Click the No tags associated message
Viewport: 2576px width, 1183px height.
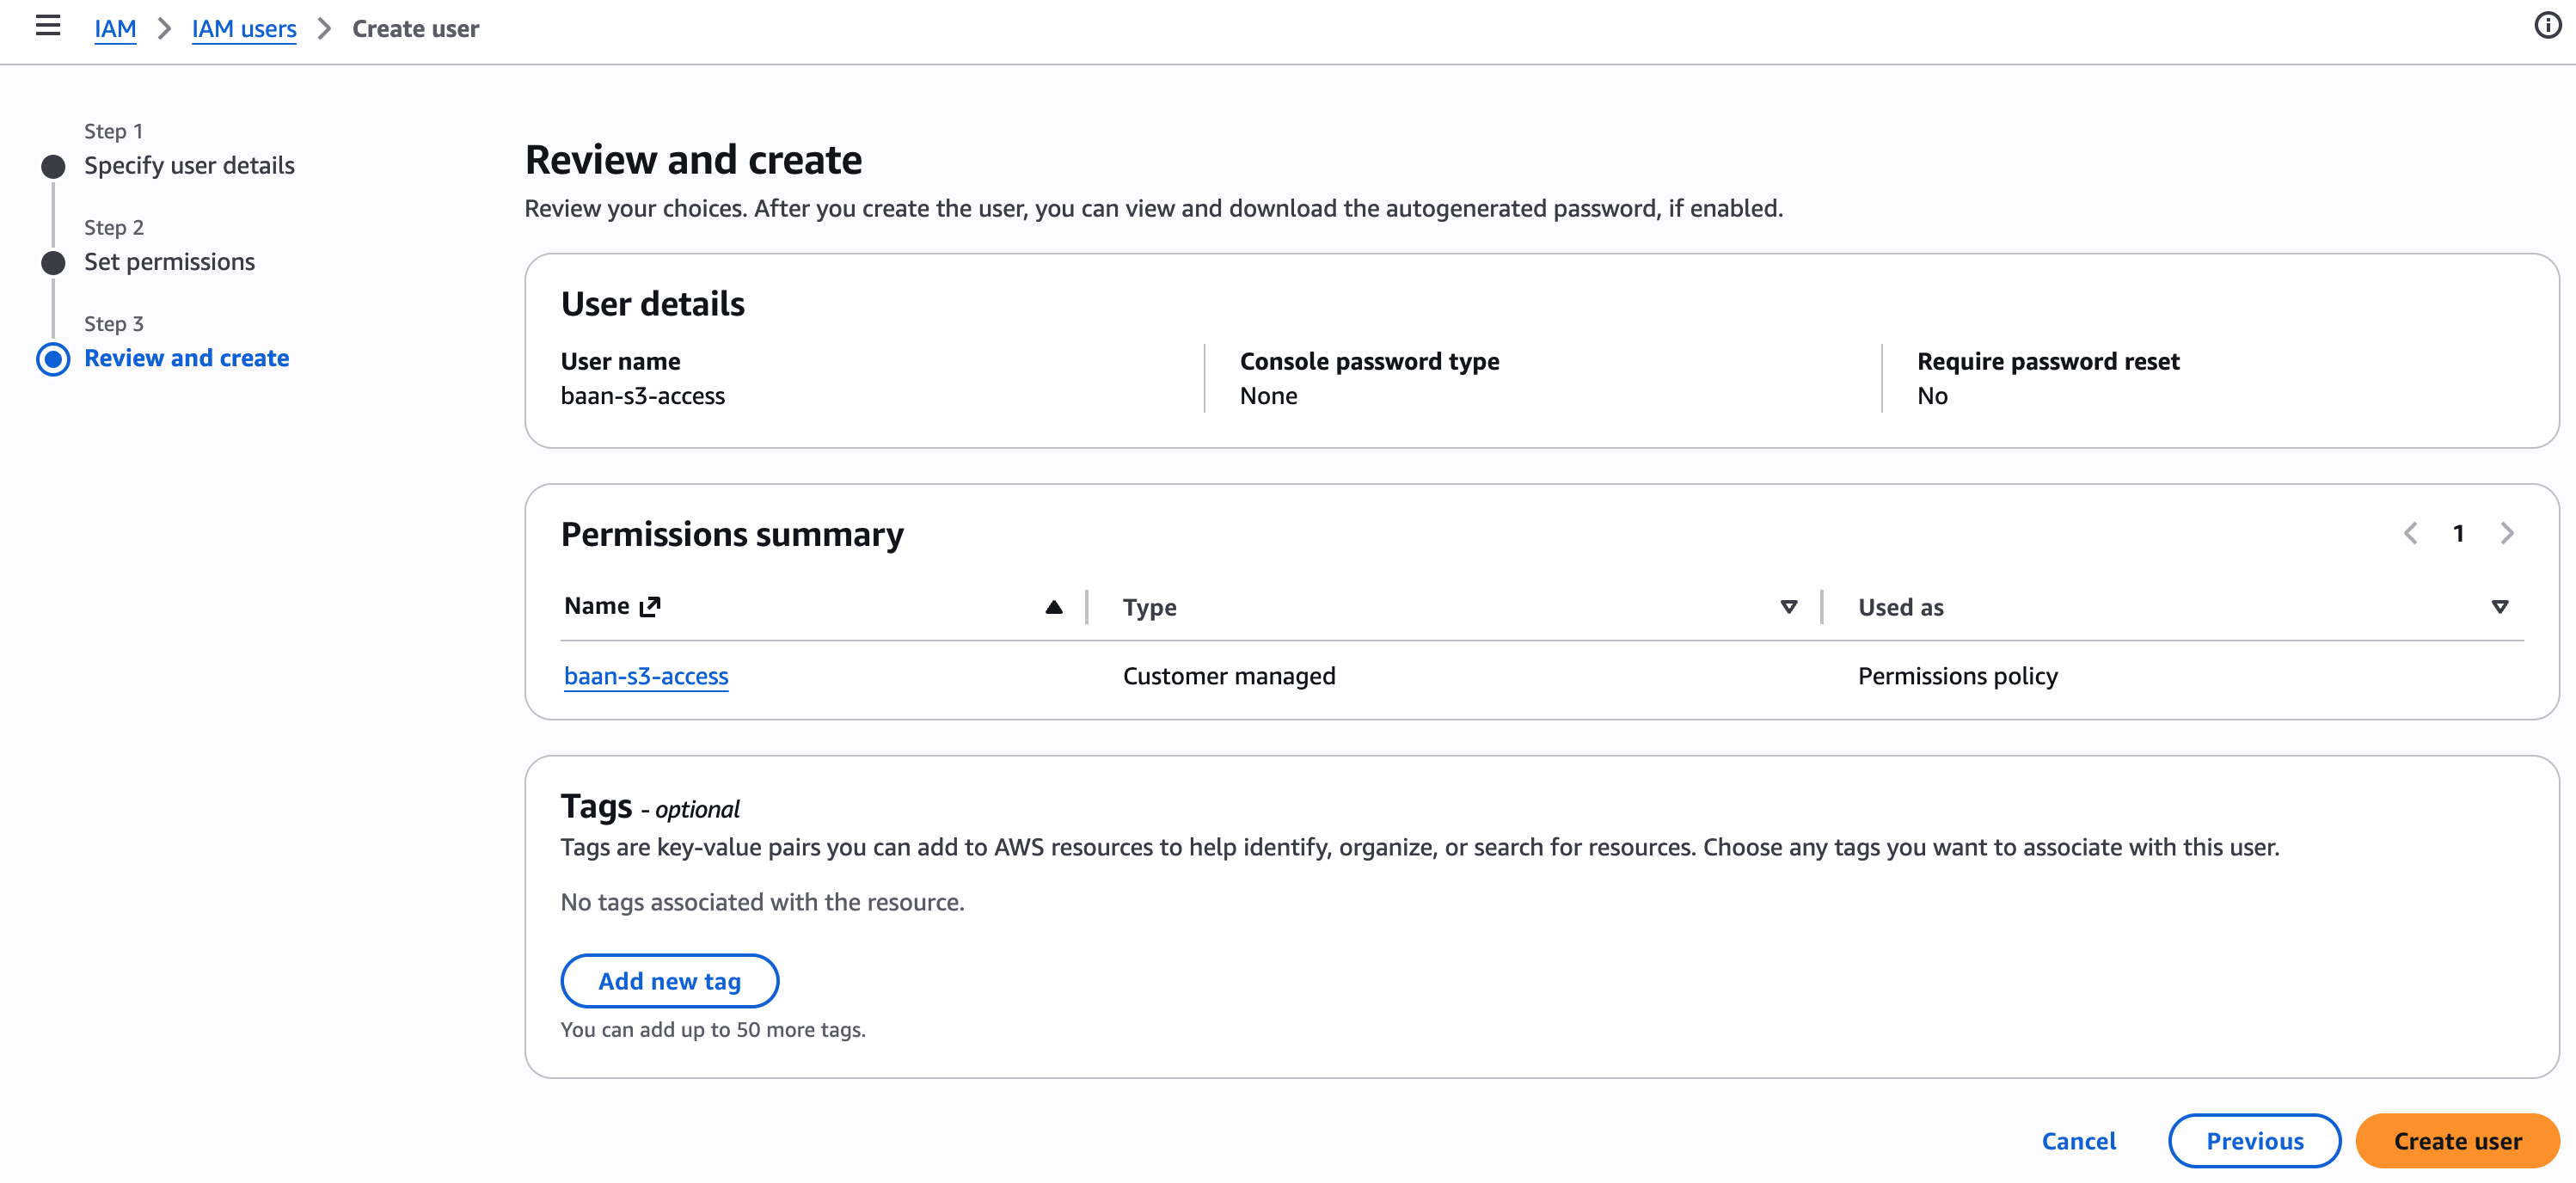[762, 902]
